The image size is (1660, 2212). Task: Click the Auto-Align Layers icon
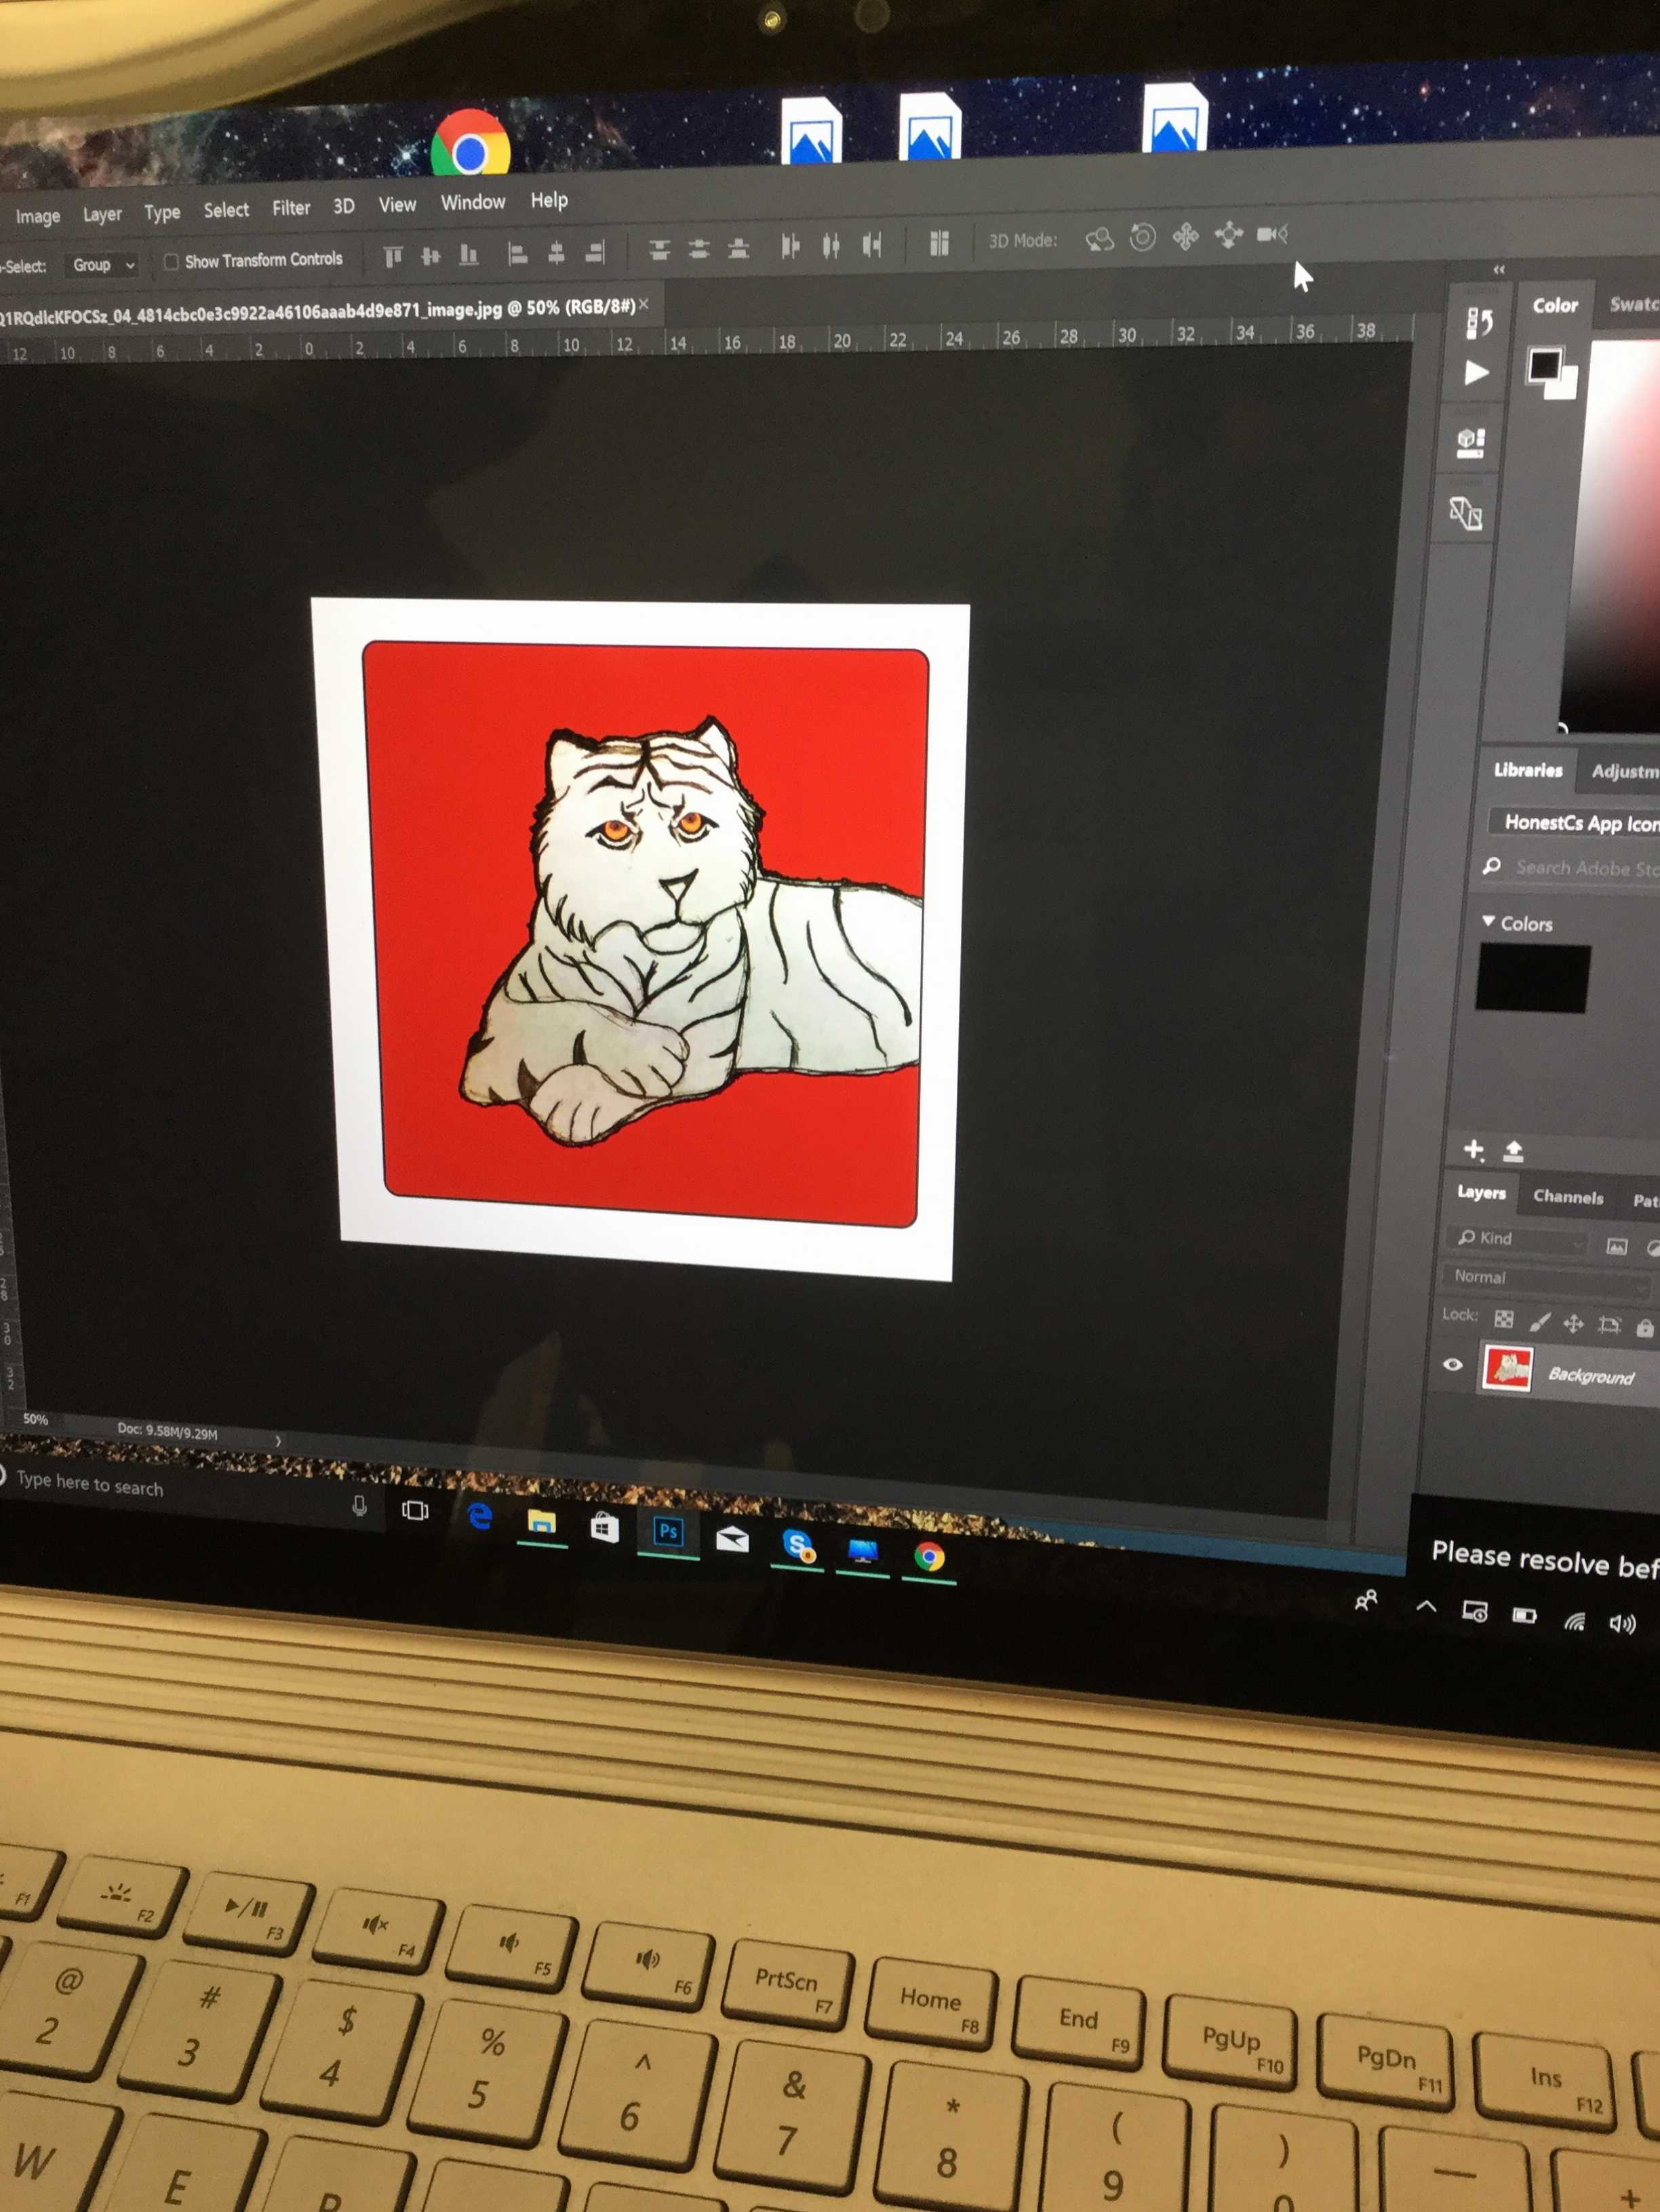pos(939,243)
